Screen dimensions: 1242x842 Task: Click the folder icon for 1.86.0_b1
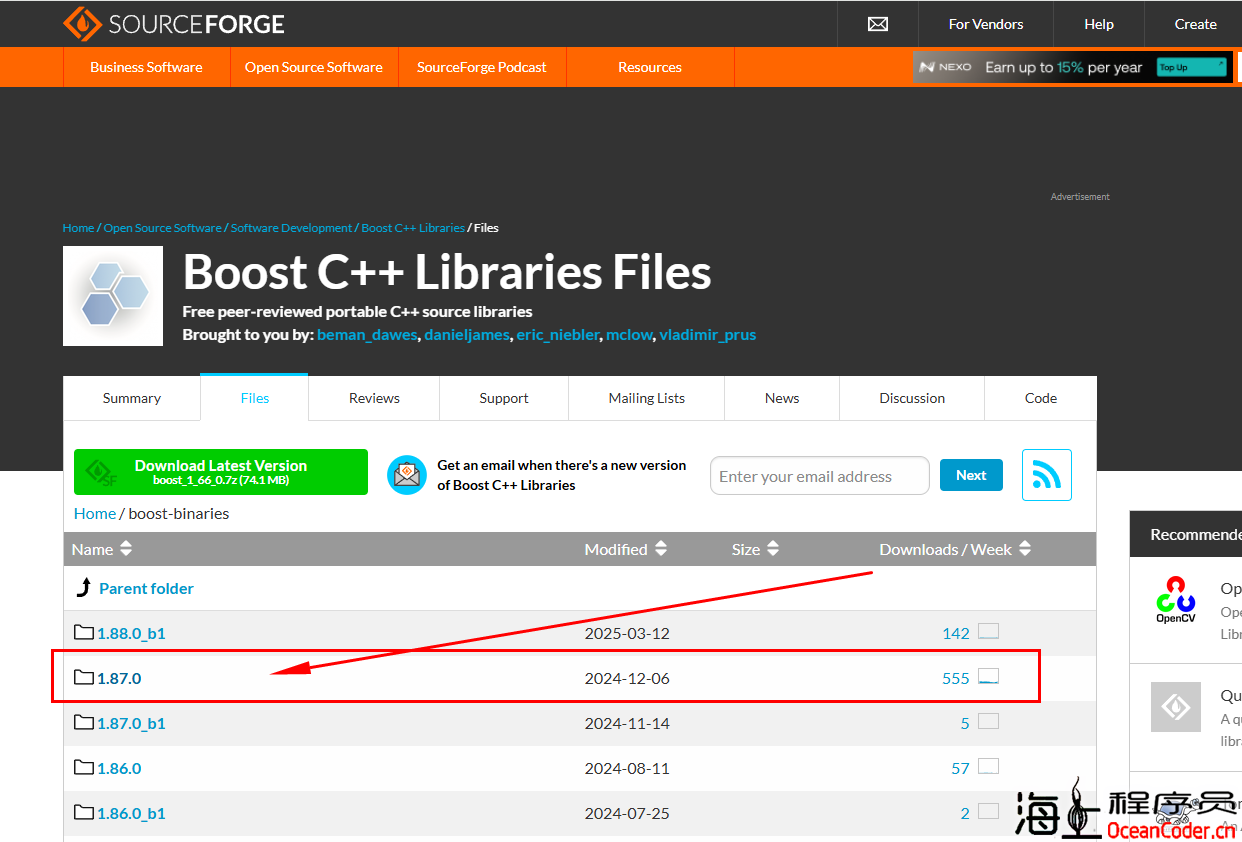coord(84,812)
